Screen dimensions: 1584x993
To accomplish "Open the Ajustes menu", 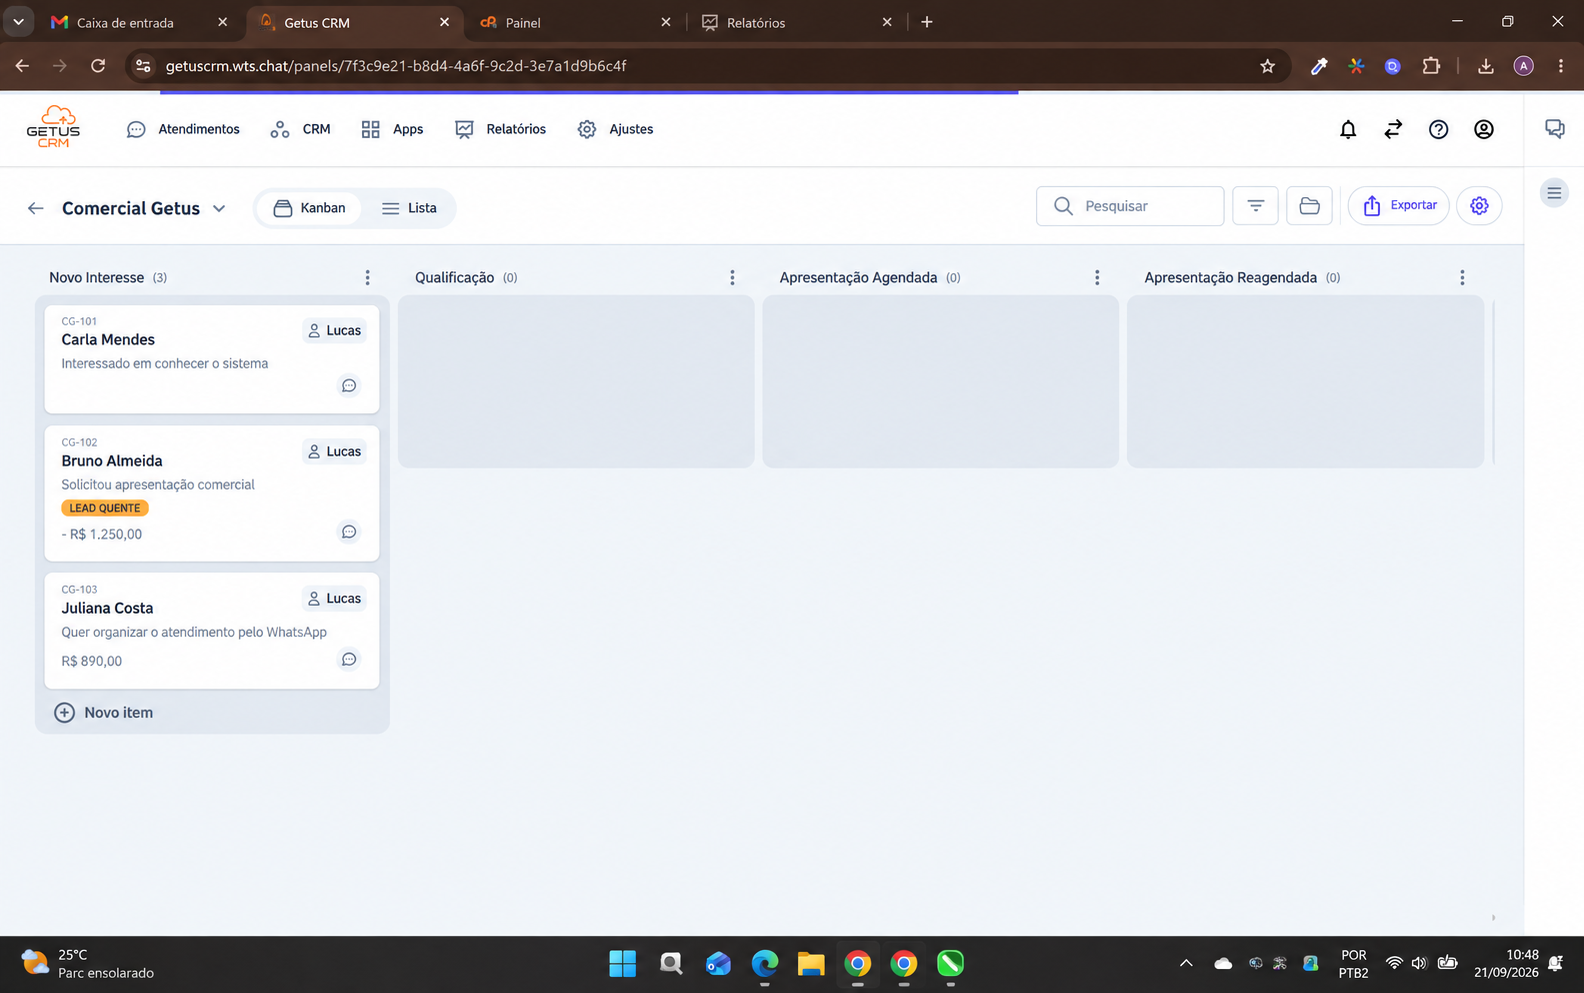I will pos(615,129).
